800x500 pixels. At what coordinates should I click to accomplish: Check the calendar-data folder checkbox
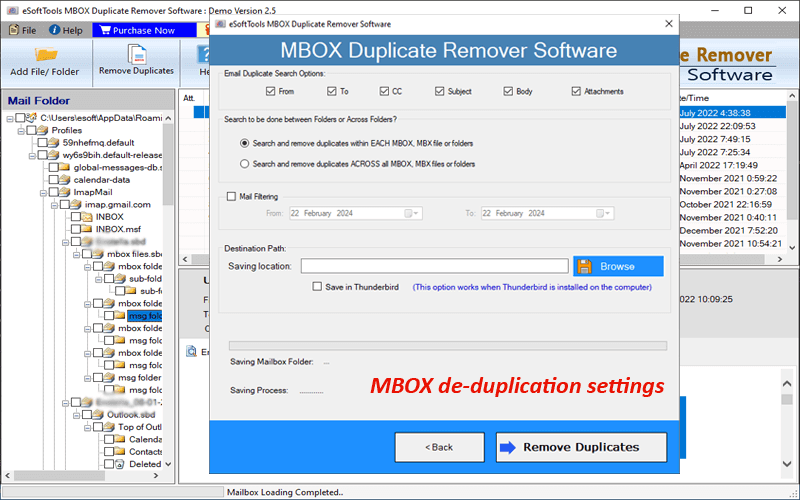pyautogui.click(x=53, y=180)
